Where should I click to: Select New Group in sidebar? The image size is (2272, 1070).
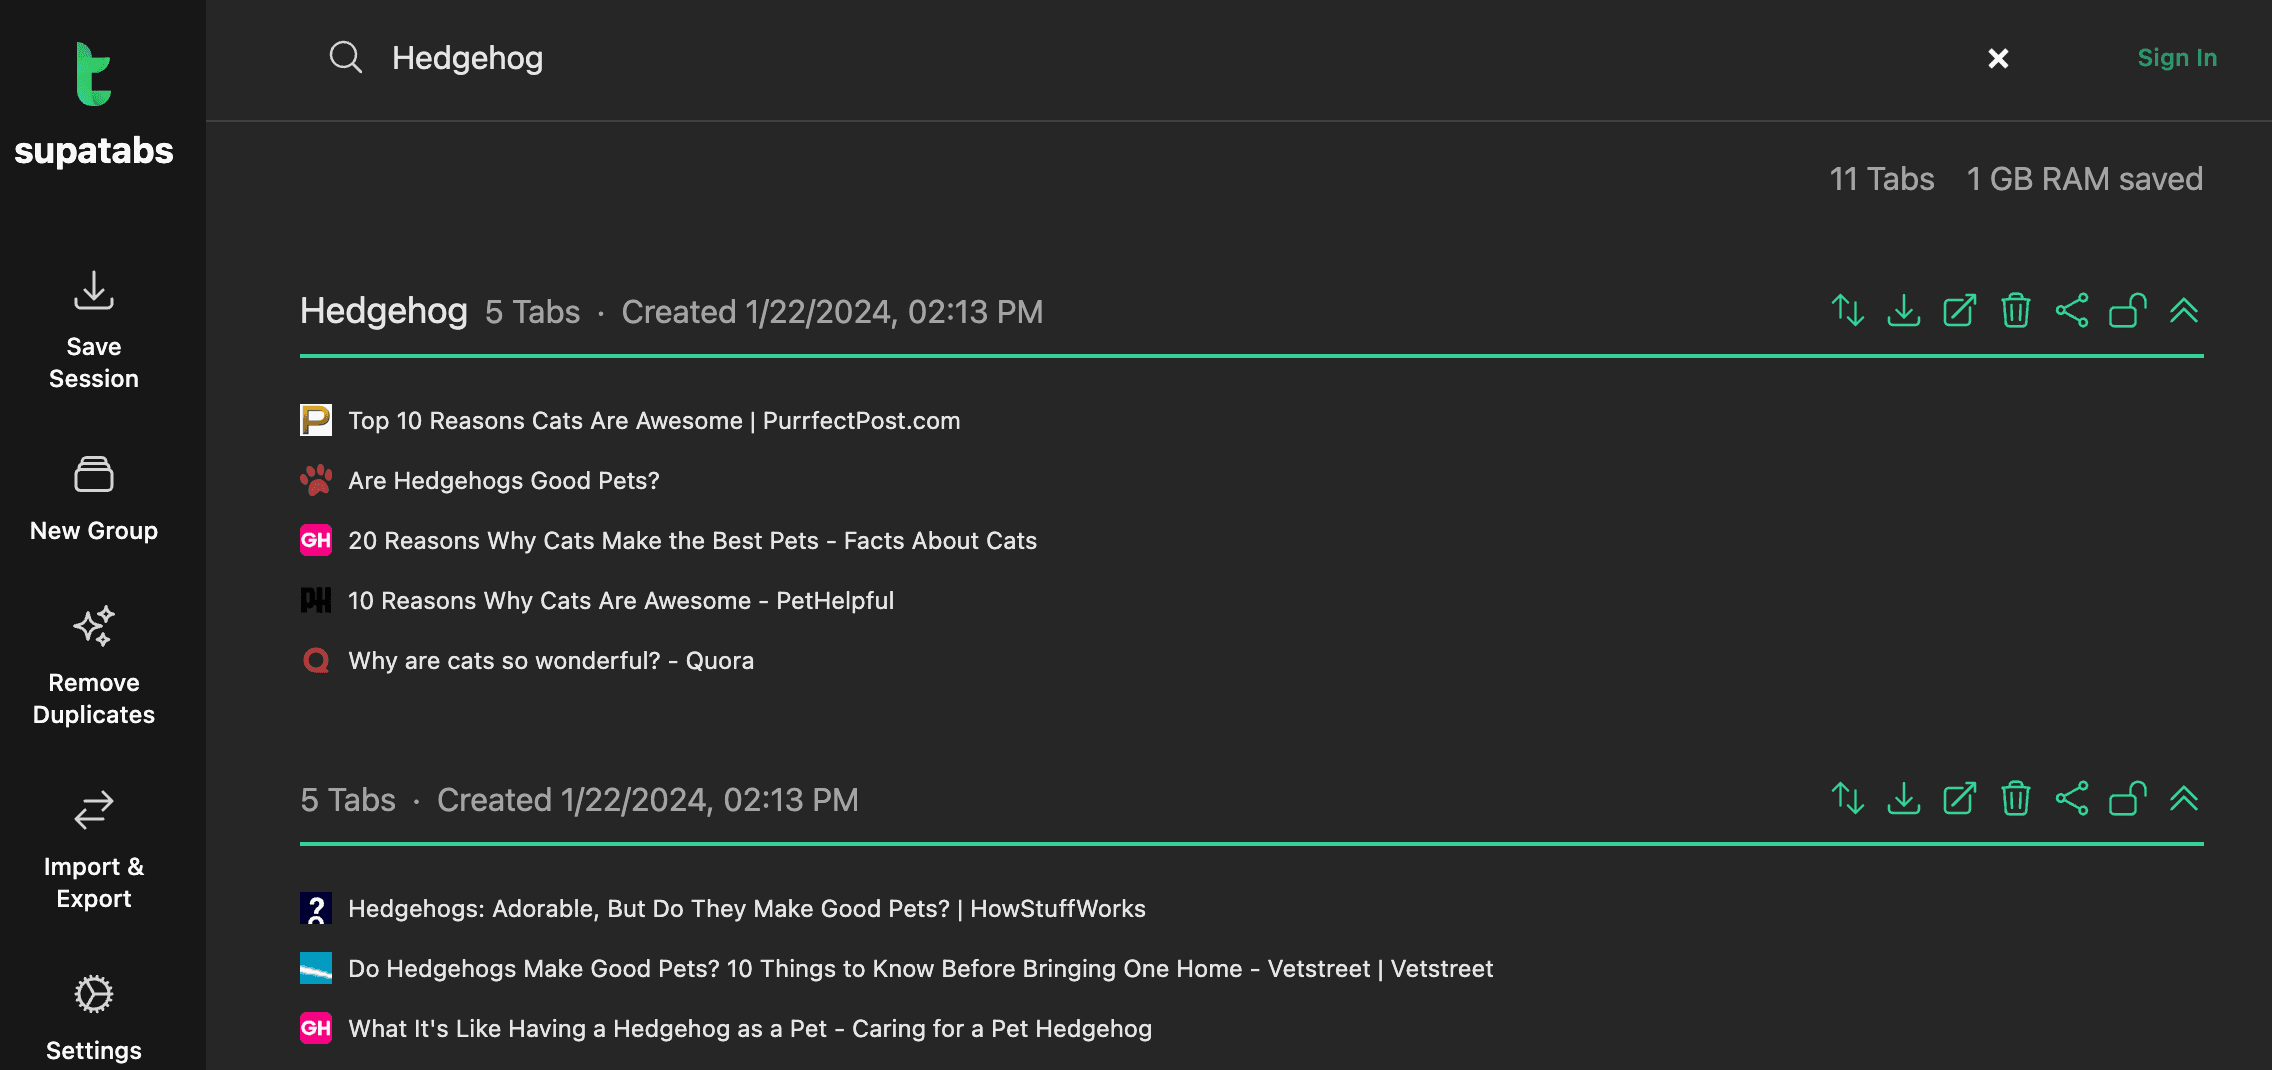tap(94, 500)
